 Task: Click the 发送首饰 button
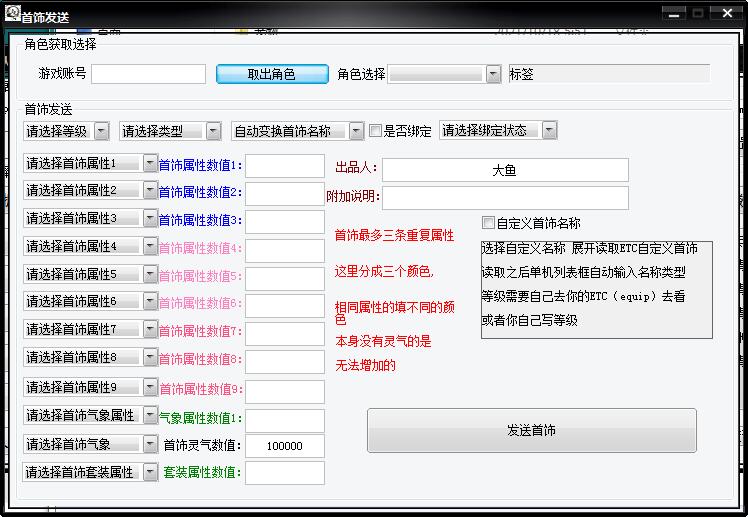pyautogui.click(x=531, y=430)
